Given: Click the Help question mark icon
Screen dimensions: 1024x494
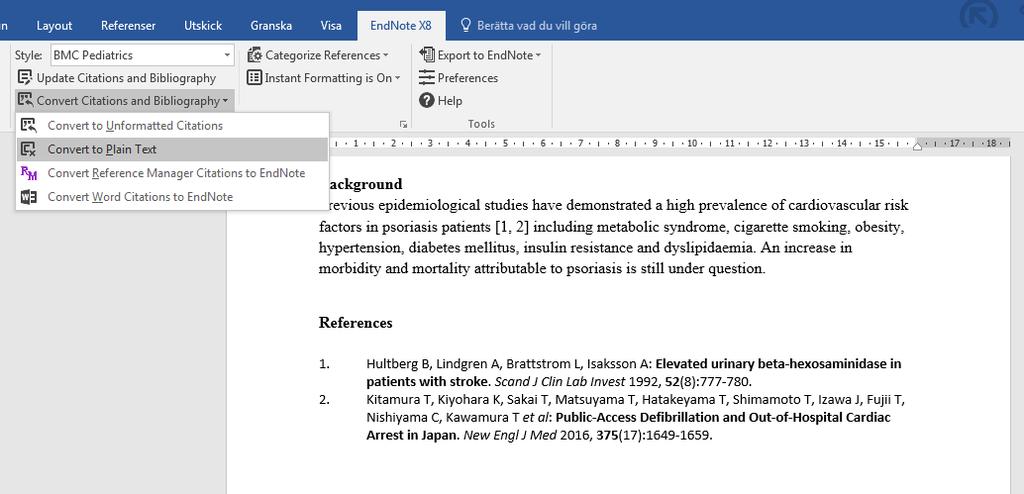Looking at the screenshot, I should [x=426, y=100].
